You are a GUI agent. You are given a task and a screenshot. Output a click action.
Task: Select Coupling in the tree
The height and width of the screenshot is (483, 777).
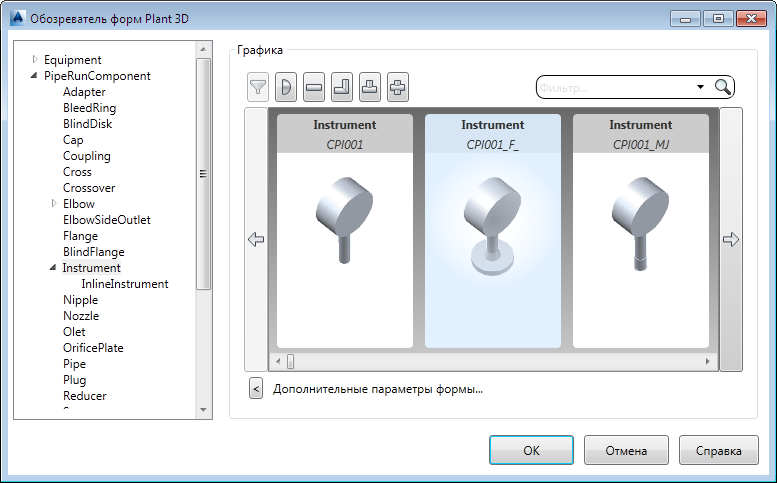tap(87, 156)
